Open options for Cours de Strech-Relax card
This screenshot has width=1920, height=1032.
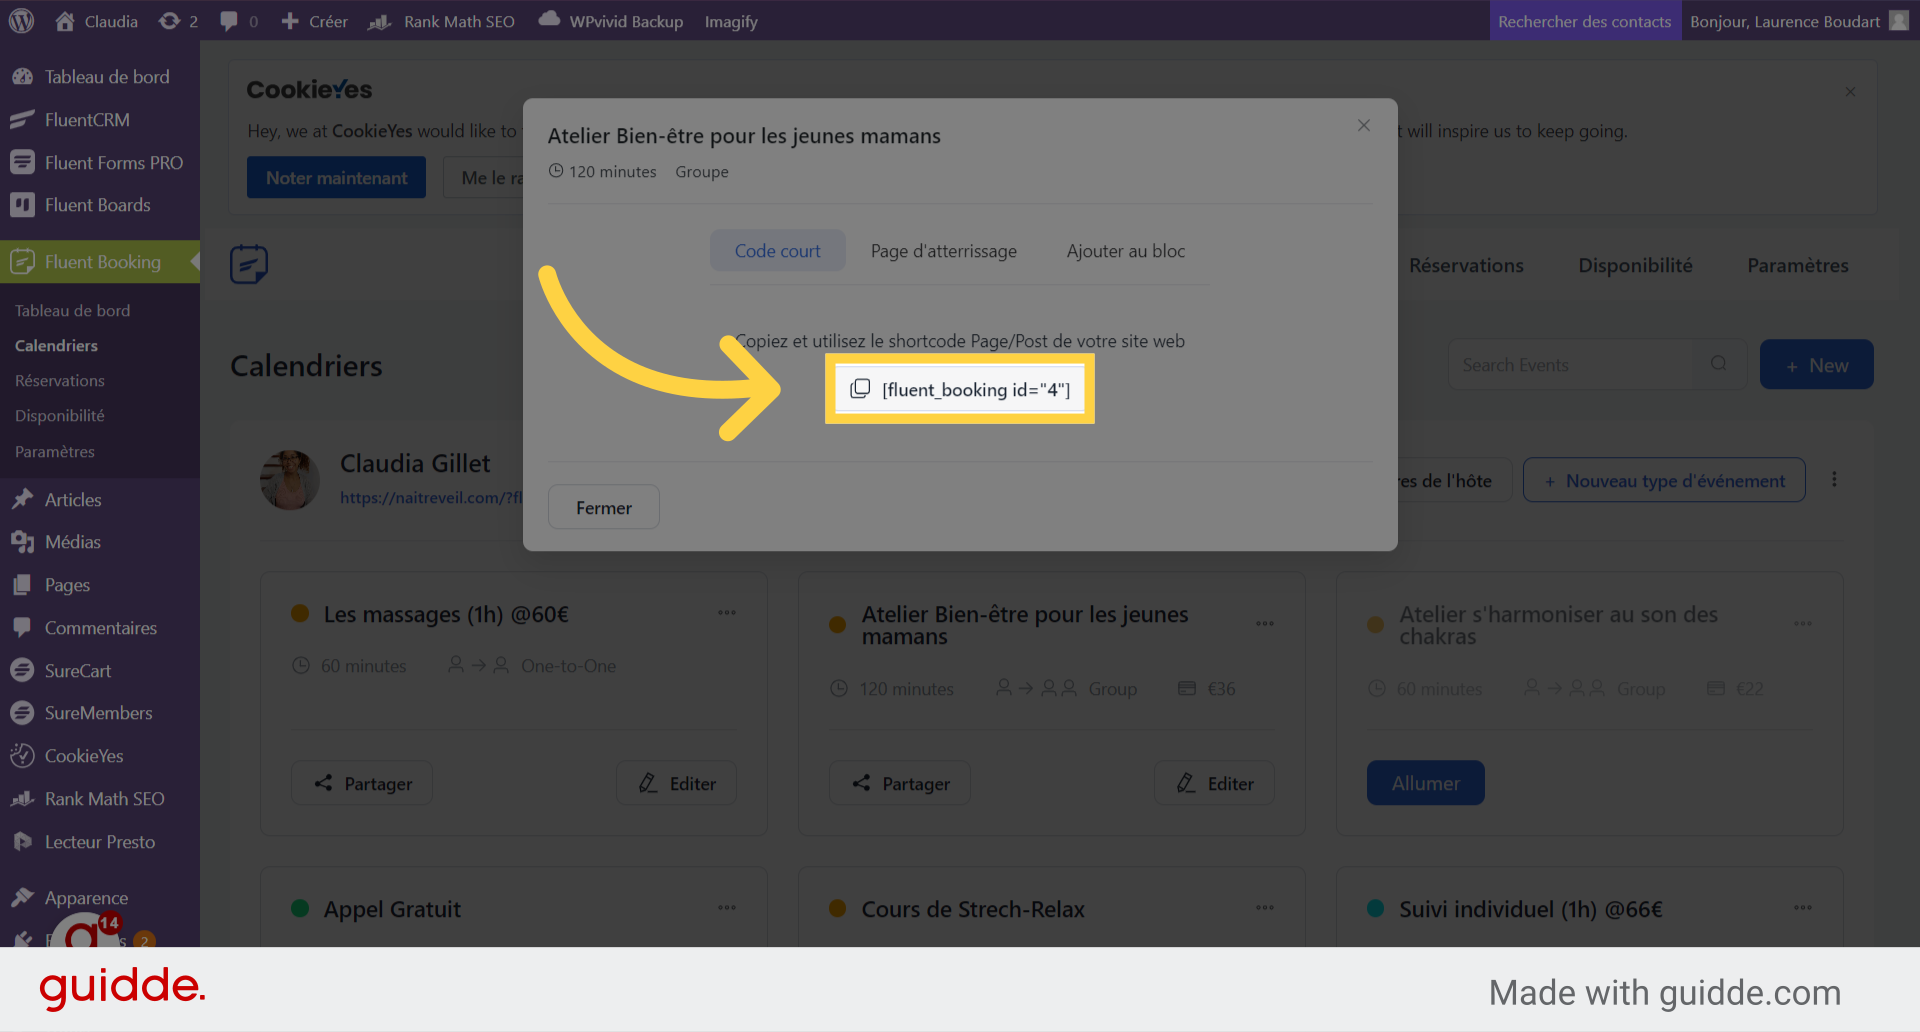1265,908
